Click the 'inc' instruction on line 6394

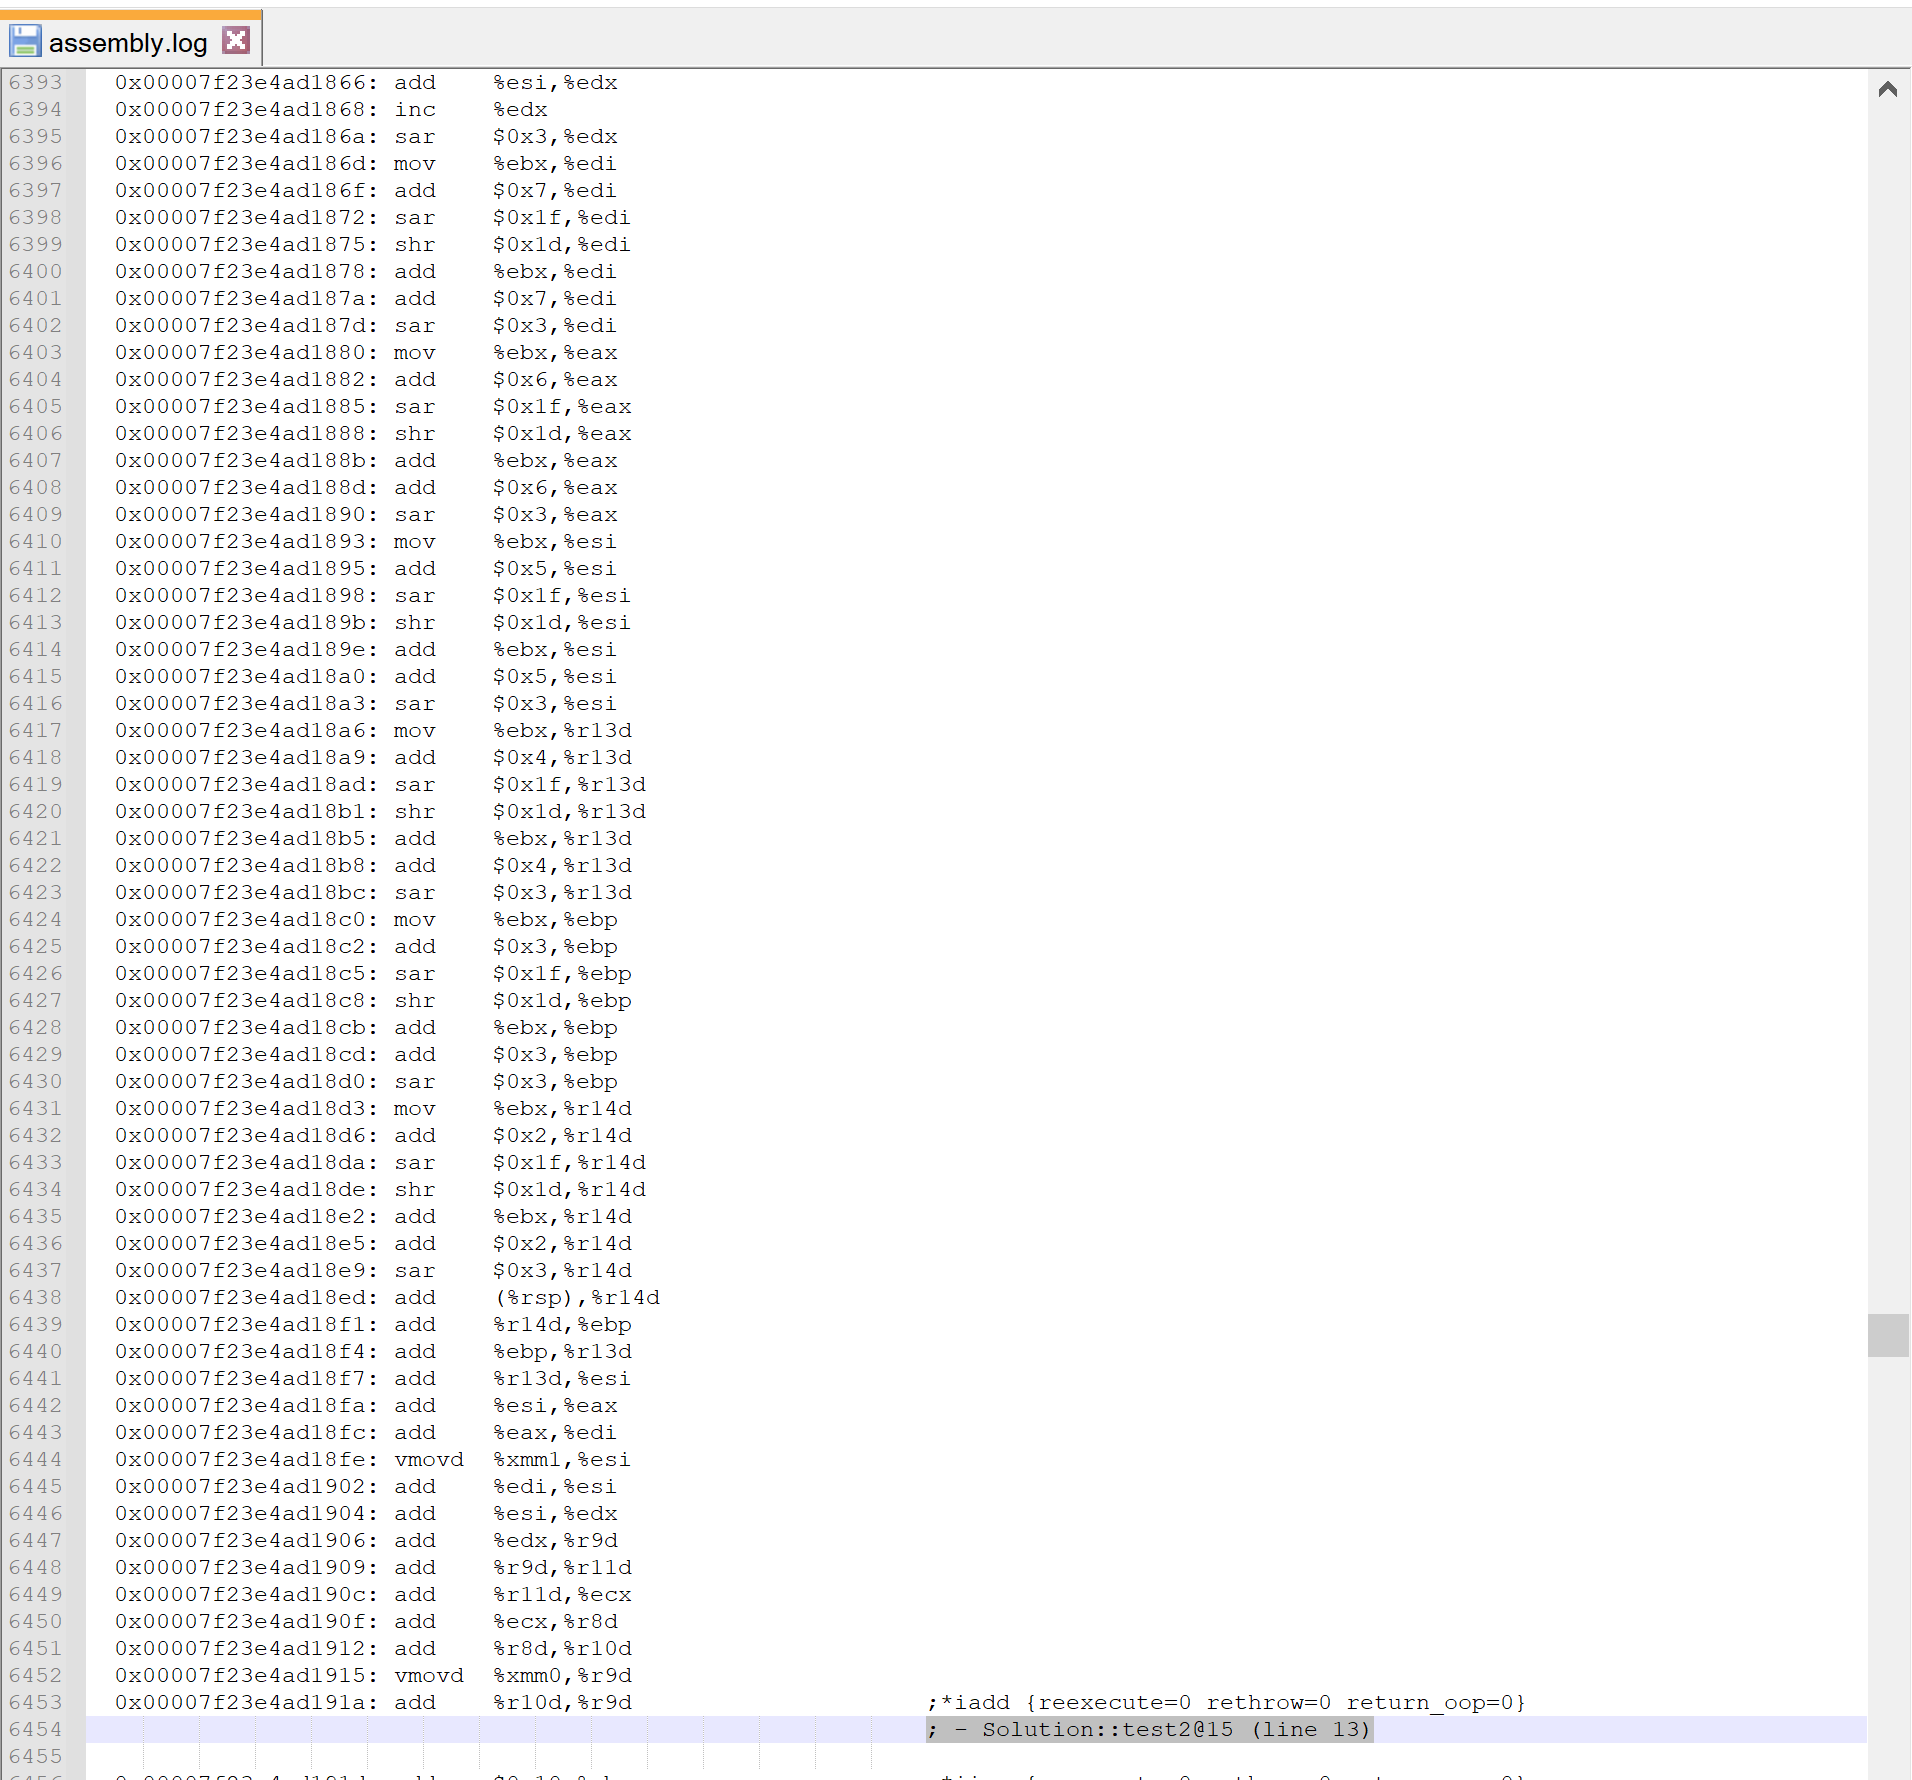(x=415, y=109)
